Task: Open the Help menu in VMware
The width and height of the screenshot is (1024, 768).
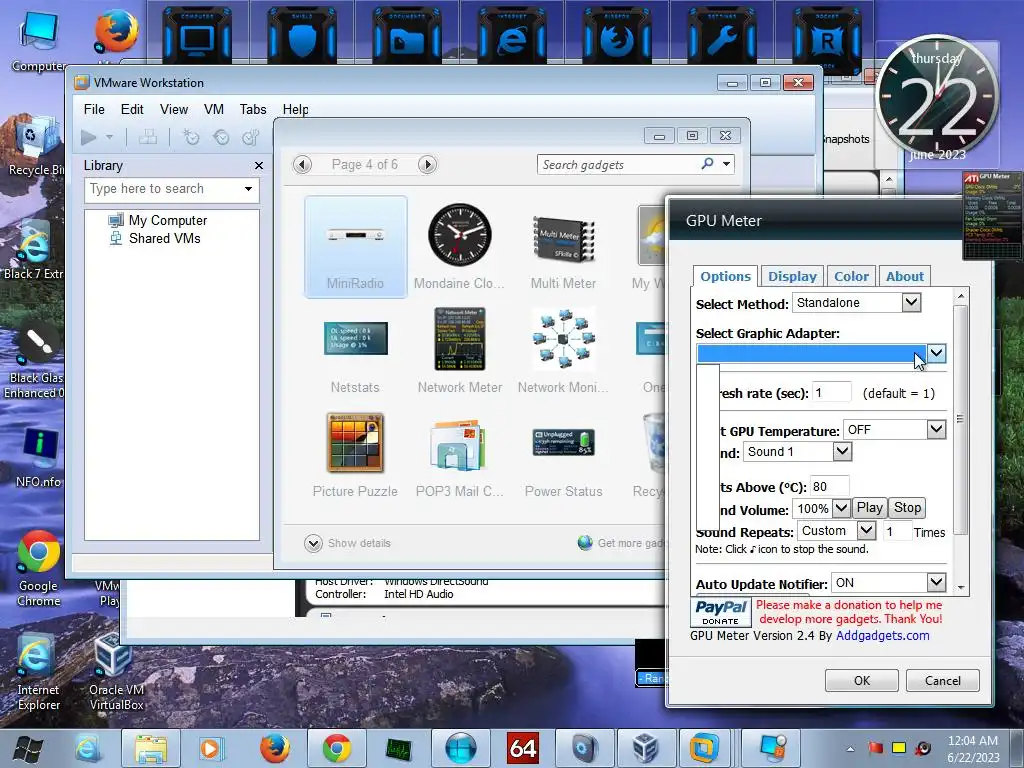Action: (295, 109)
